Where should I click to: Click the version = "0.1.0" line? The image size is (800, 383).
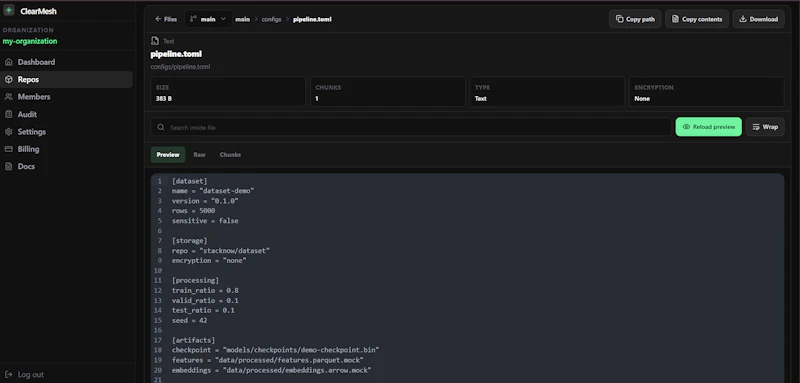tap(205, 201)
